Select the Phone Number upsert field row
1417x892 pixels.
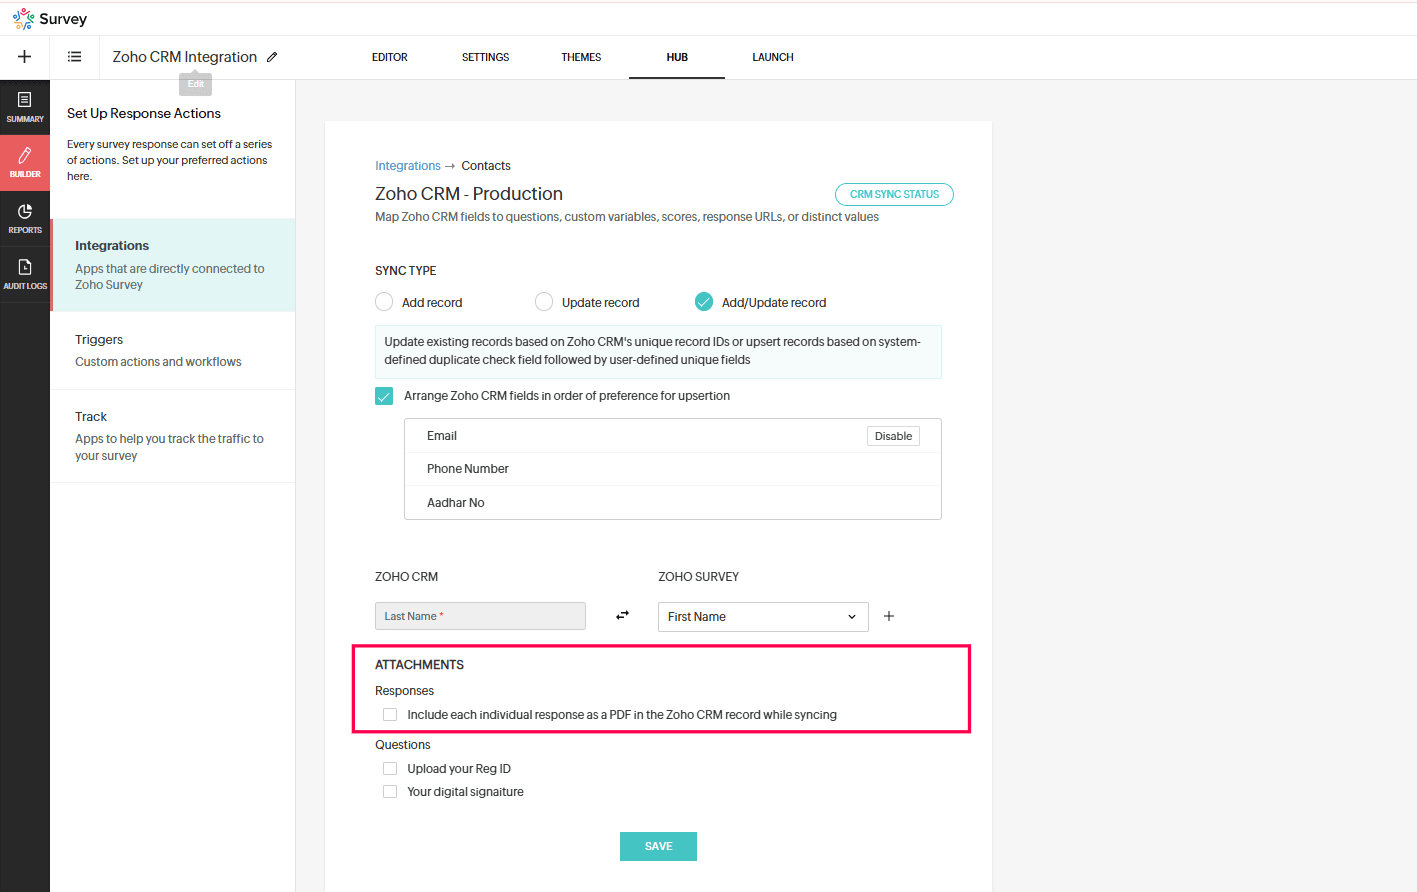tap(672, 469)
